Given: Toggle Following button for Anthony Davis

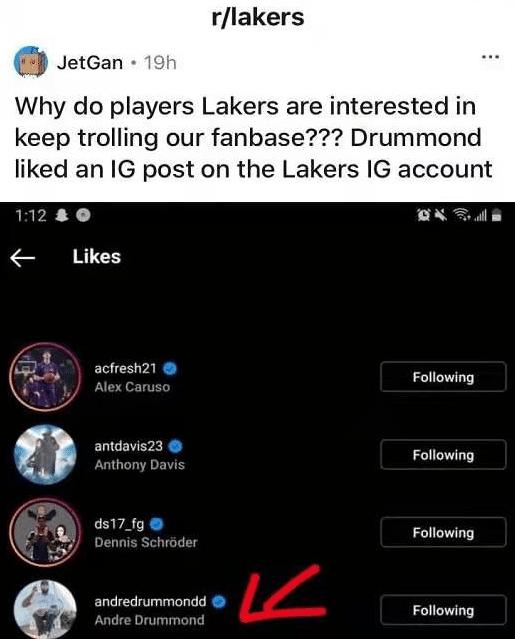Looking at the screenshot, I should 443,454.
